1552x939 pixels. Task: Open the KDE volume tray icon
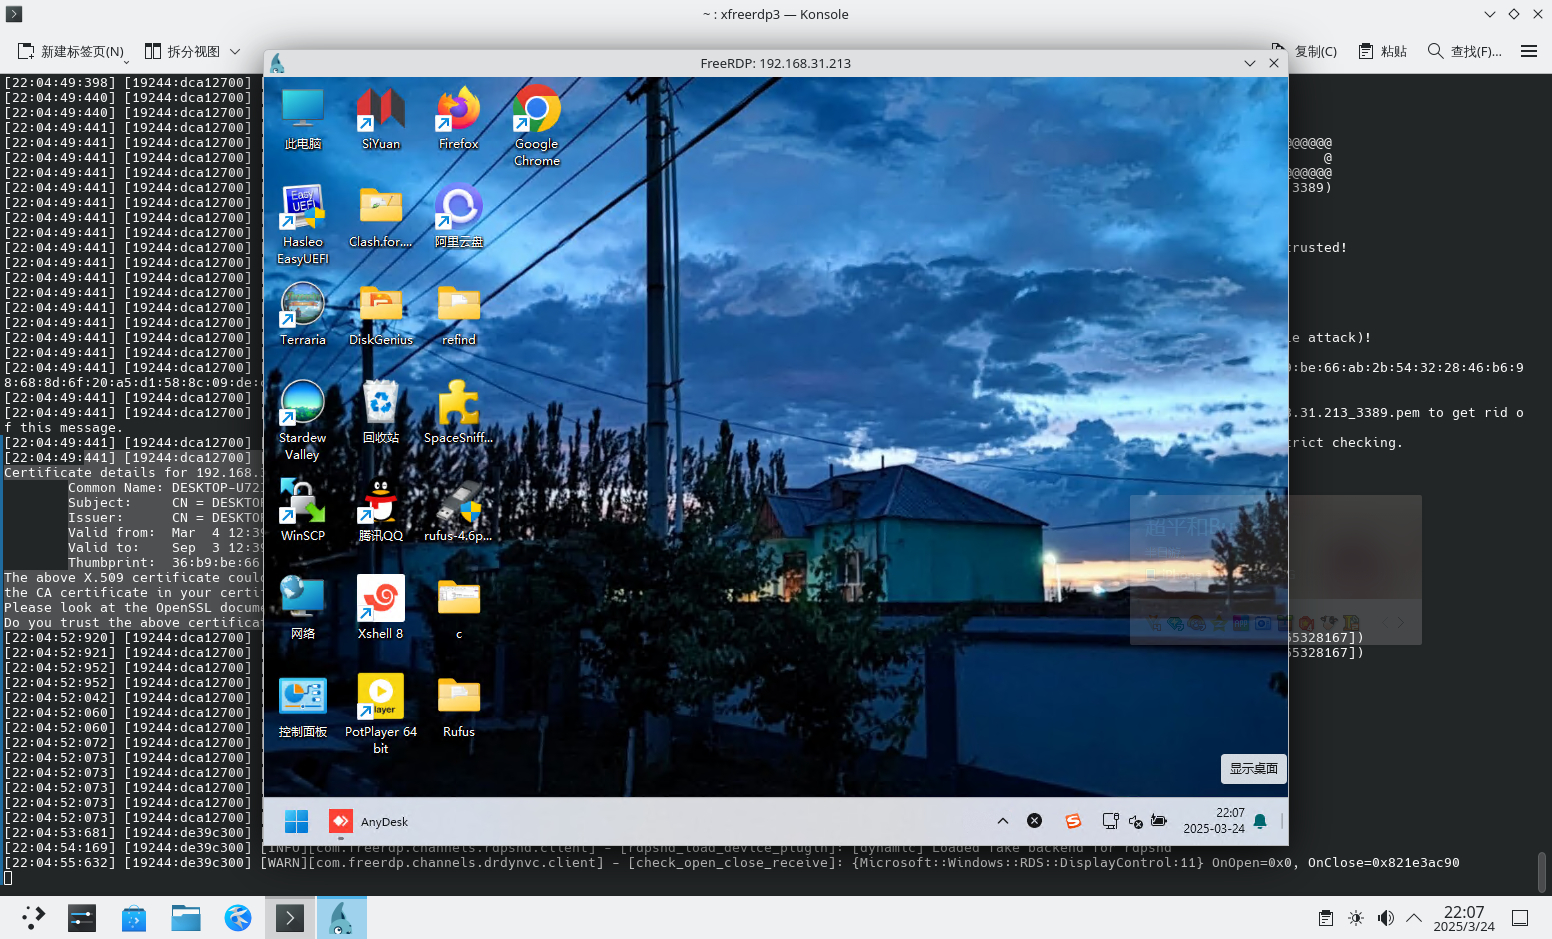pos(1386,918)
